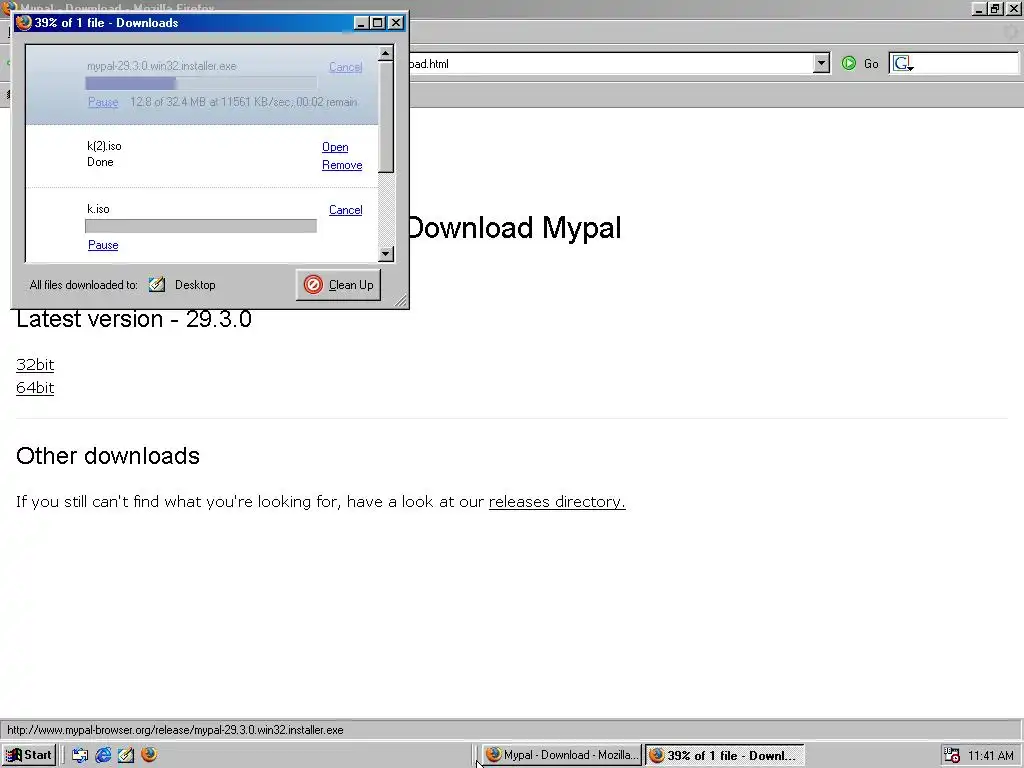Viewport: 1024px width, 768px height.
Task: Click the Download Mypal page heading
Action: [515, 228]
